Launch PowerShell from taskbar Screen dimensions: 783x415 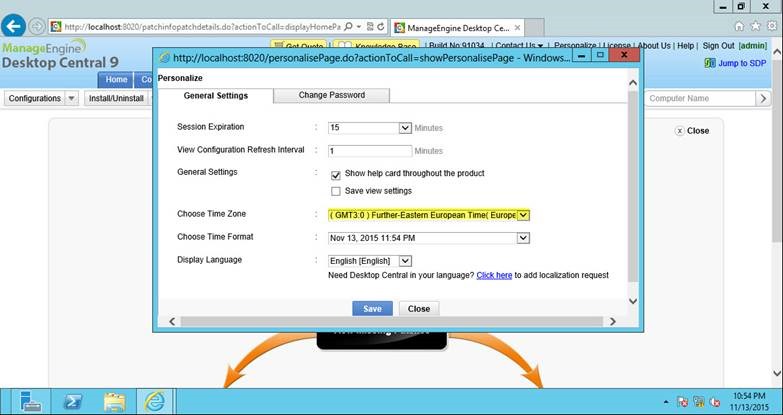73,401
